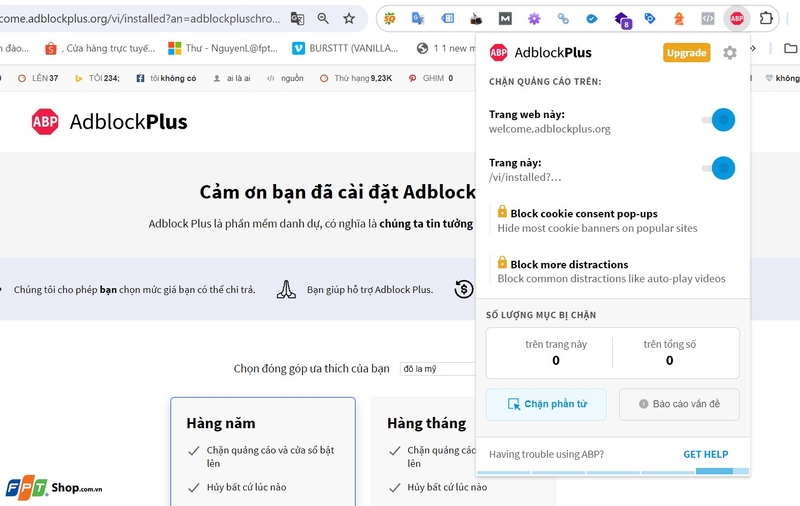Select the 'Hàng năm' contribution card
The width and height of the screenshot is (800, 506).
tap(263, 451)
